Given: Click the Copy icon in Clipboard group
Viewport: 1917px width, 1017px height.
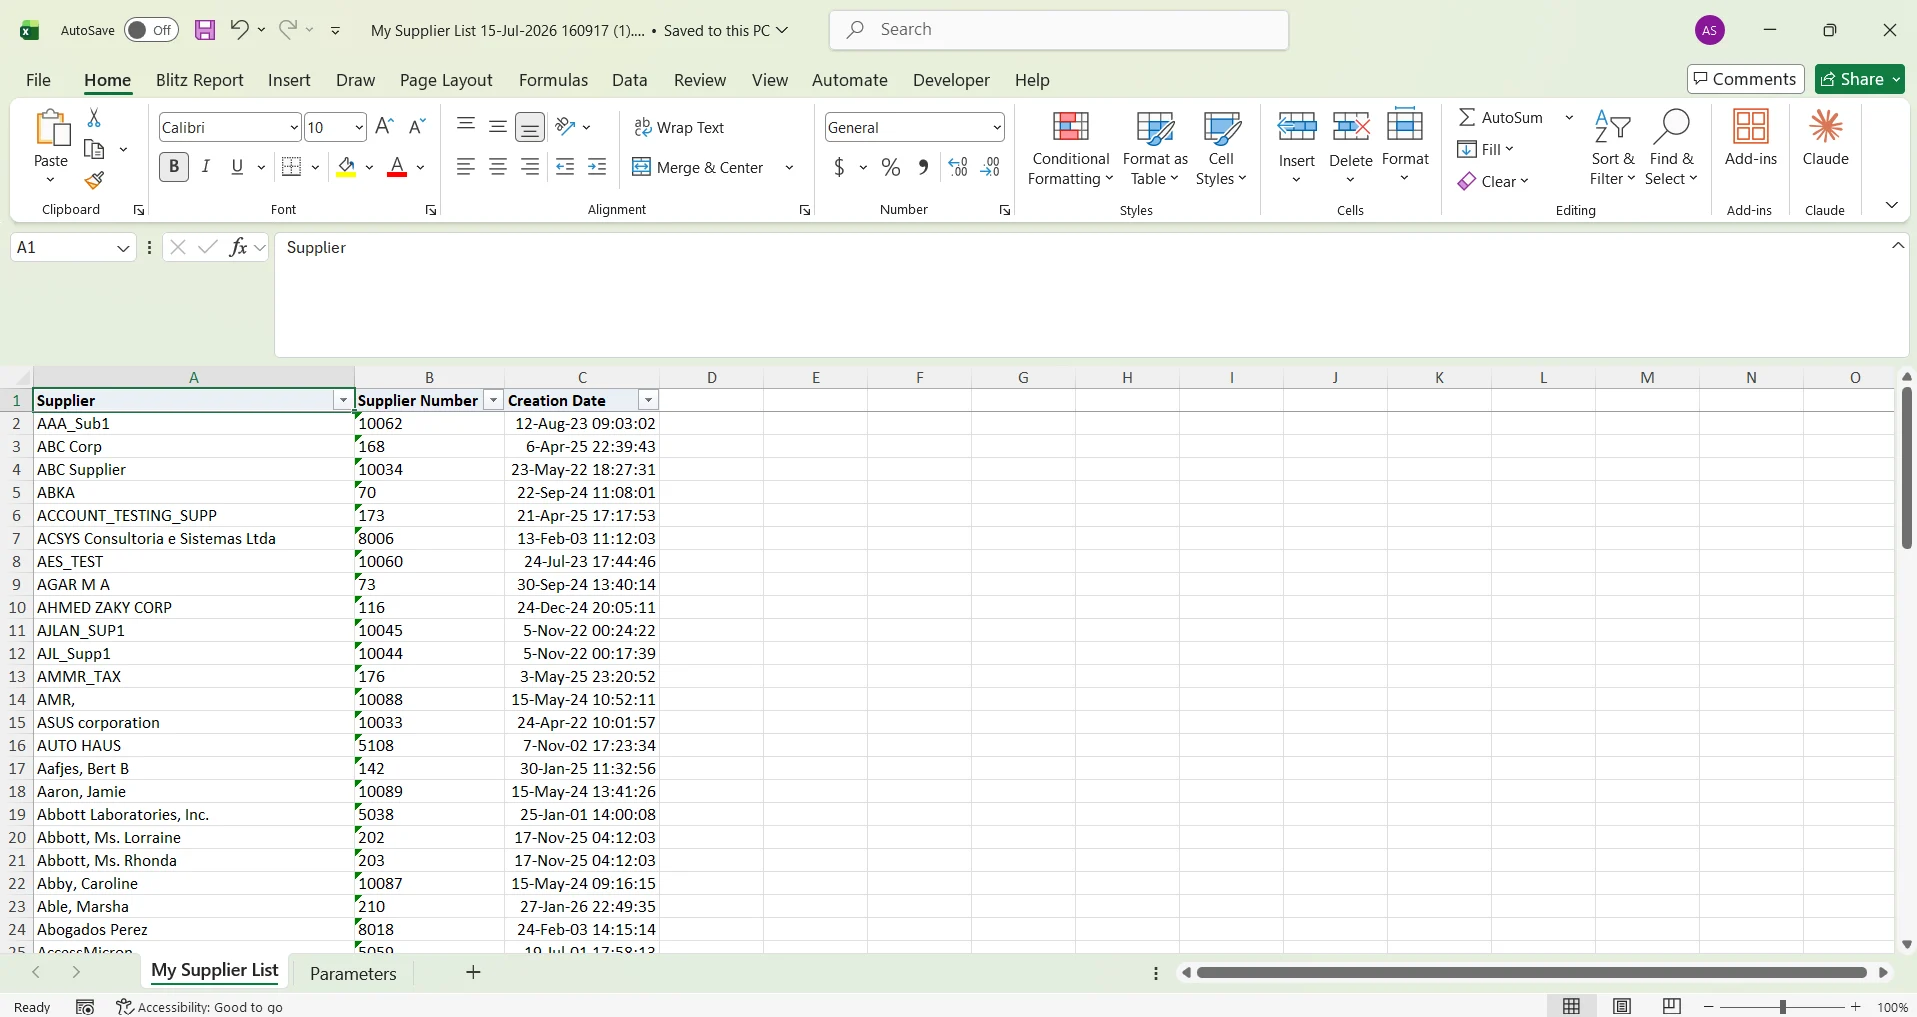Looking at the screenshot, I should click(94, 149).
